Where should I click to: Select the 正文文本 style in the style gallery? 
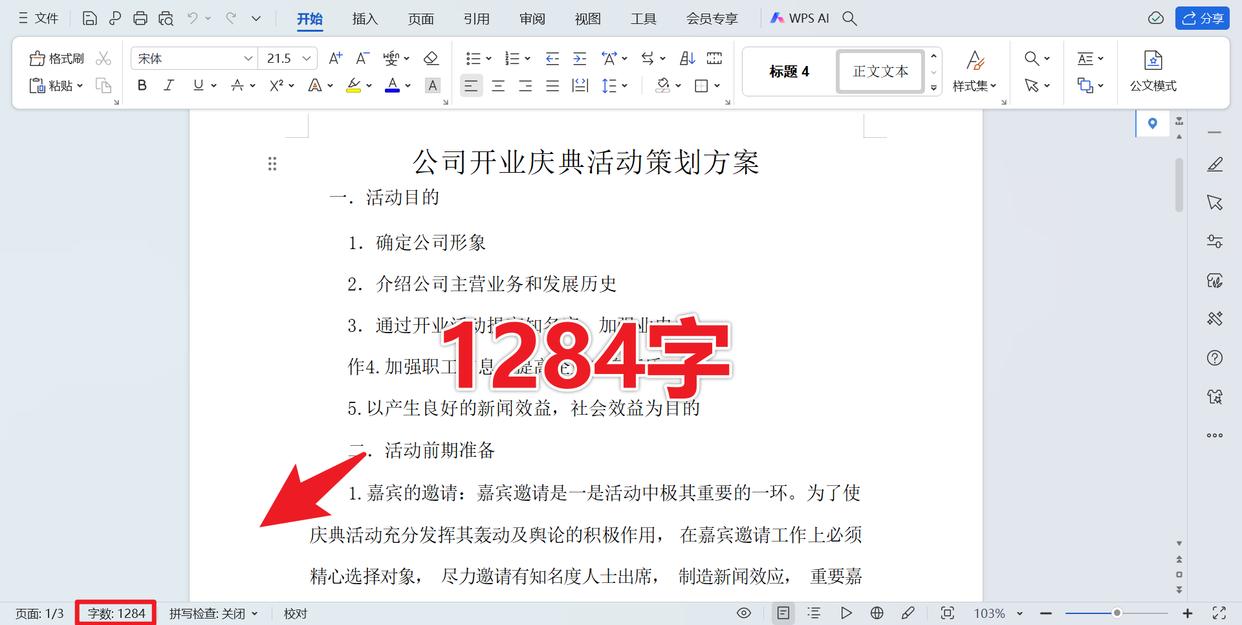click(879, 71)
